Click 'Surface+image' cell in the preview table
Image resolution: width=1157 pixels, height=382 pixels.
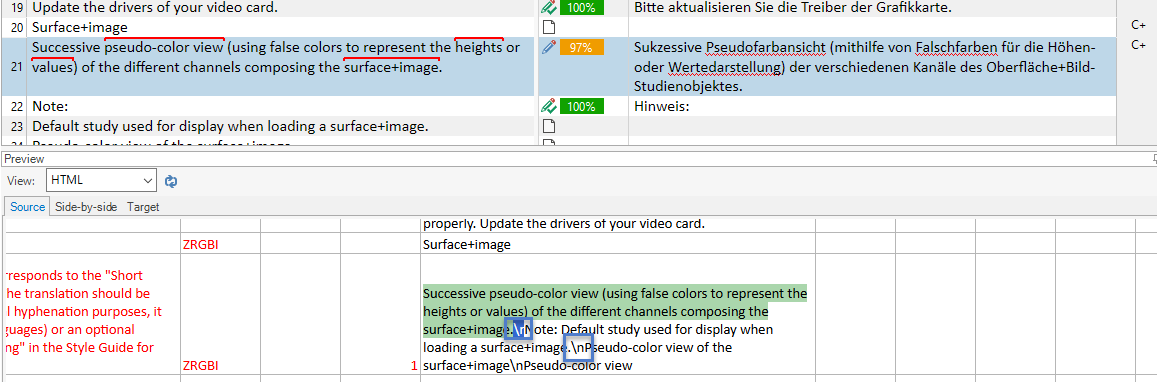click(468, 244)
